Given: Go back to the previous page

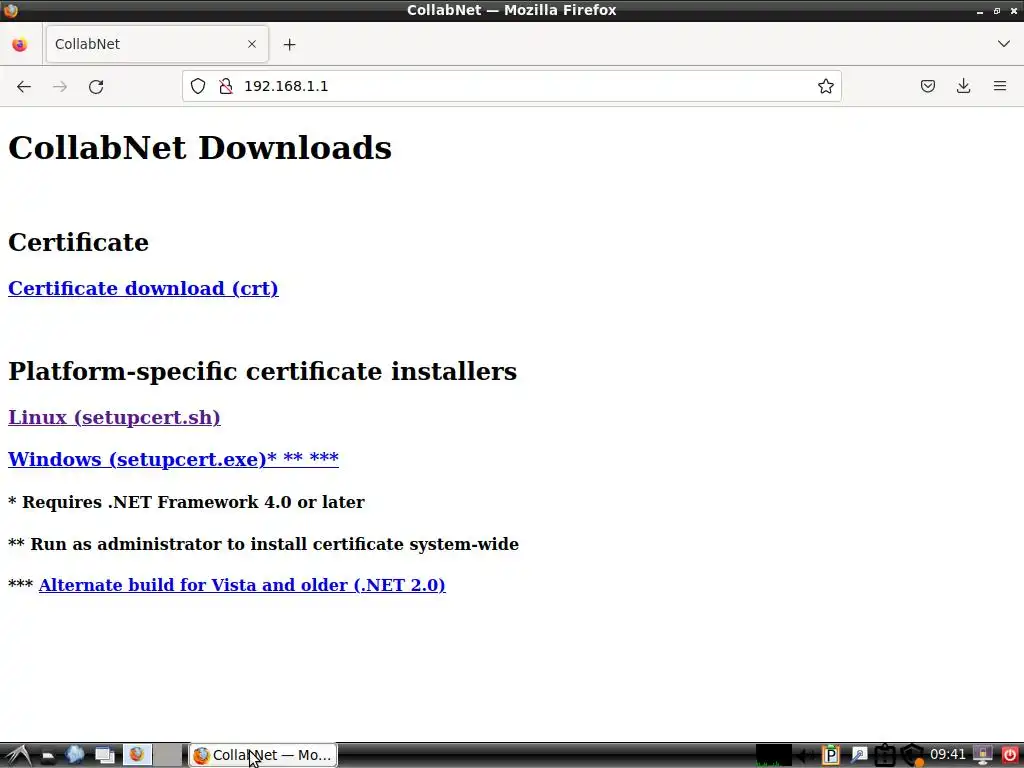Looking at the screenshot, I should tap(24, 86).
